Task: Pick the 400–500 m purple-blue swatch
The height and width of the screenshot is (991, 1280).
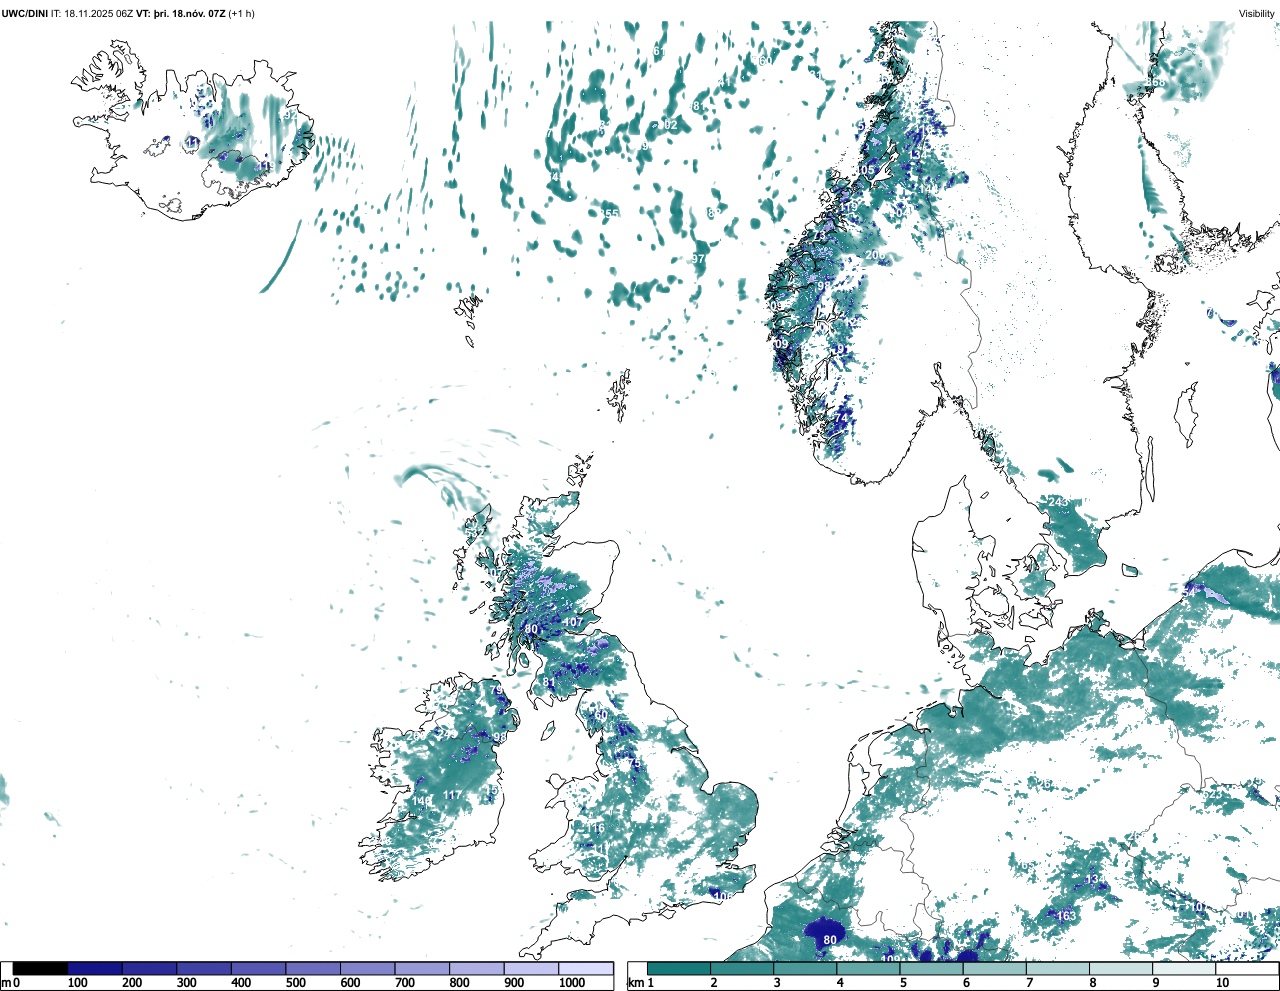Action: click(259, 968)
